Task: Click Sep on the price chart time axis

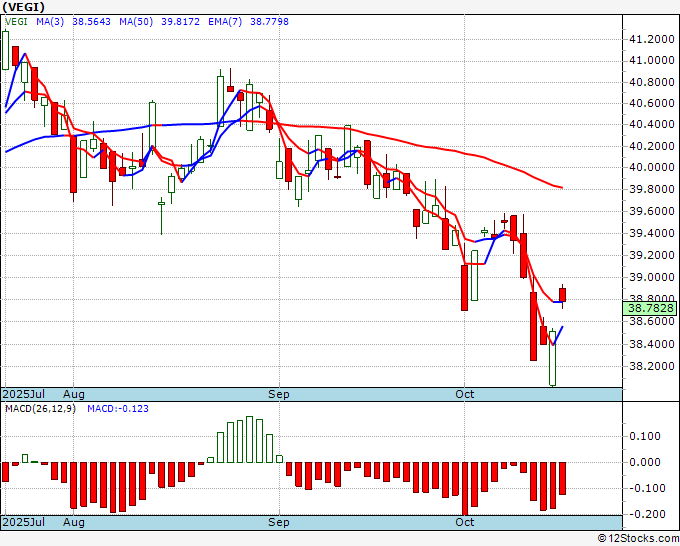Action: (x=278, y=394)
